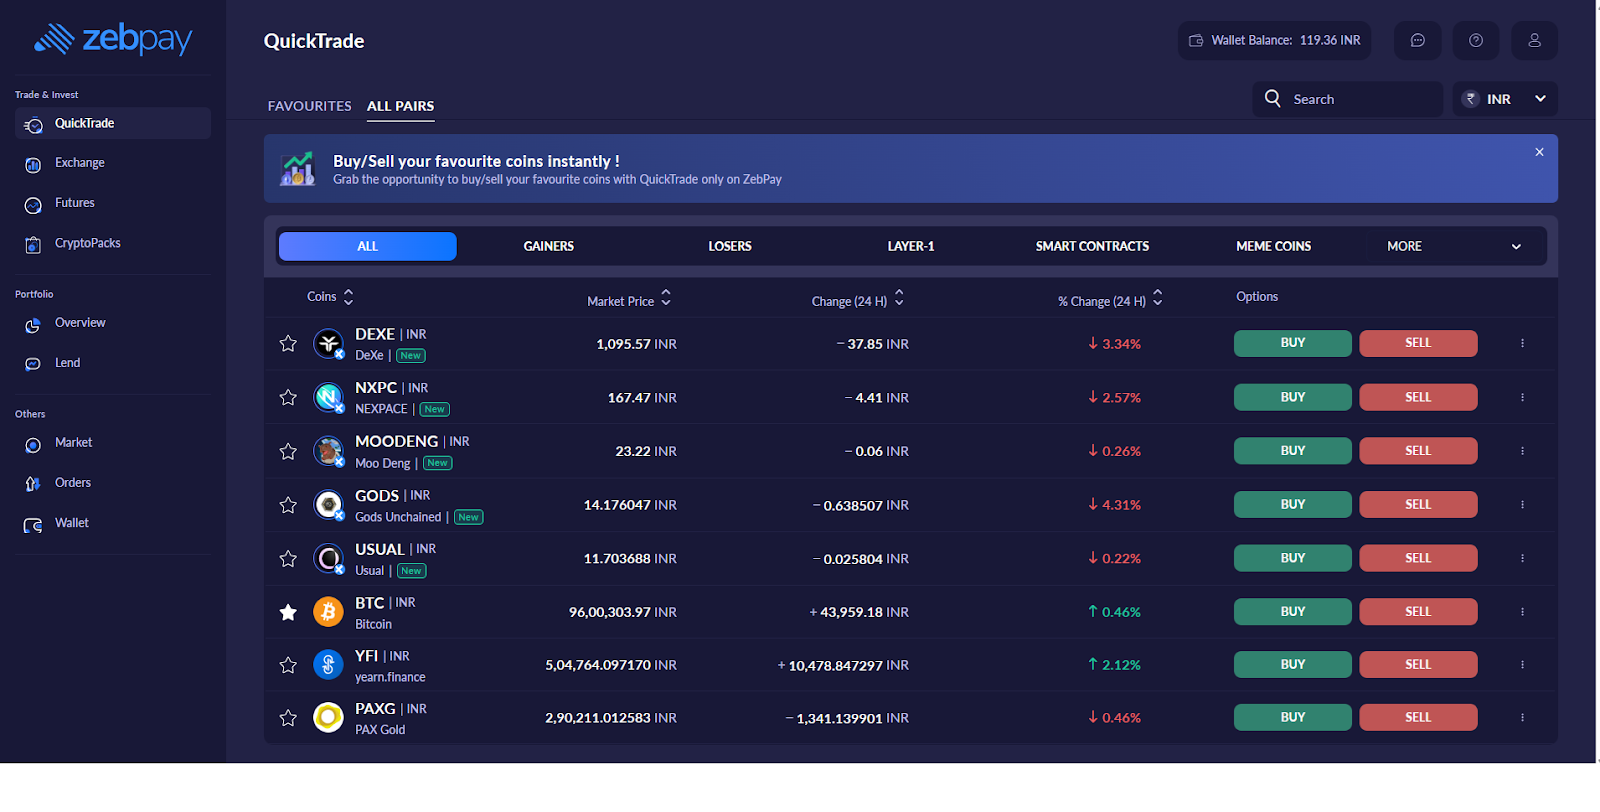Click the banner chart illustration icon
1600x812 pixels.
click(x=297, y=169)
